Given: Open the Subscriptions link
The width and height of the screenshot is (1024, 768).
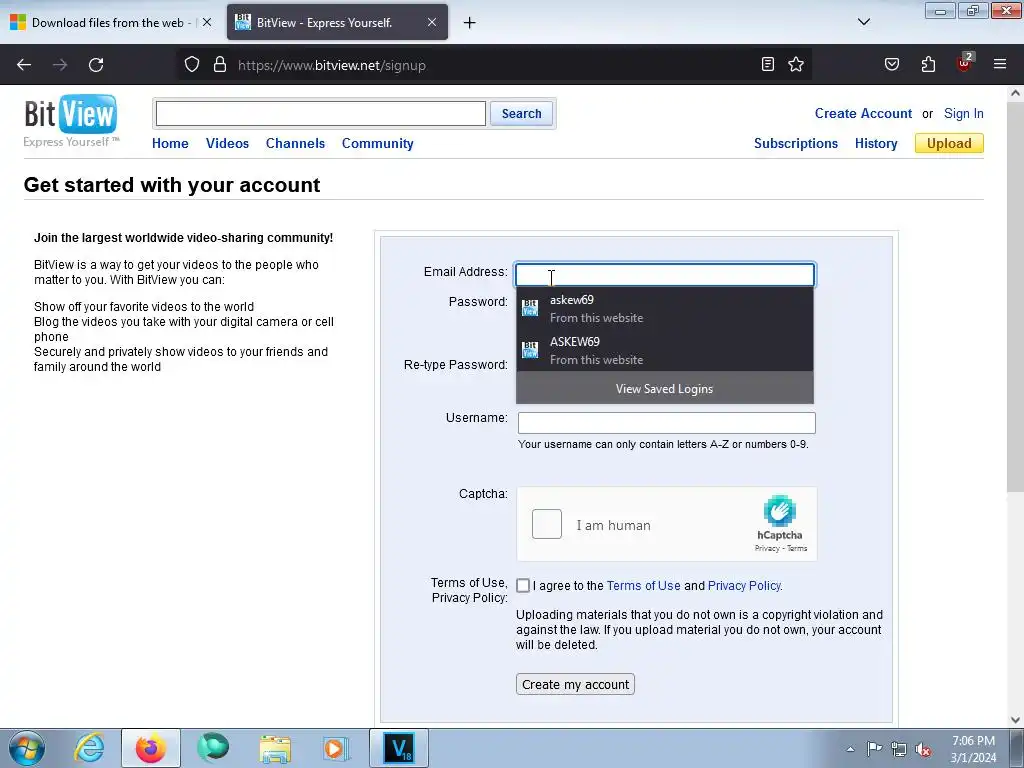Looking at the screenshot, I should 795,144.
